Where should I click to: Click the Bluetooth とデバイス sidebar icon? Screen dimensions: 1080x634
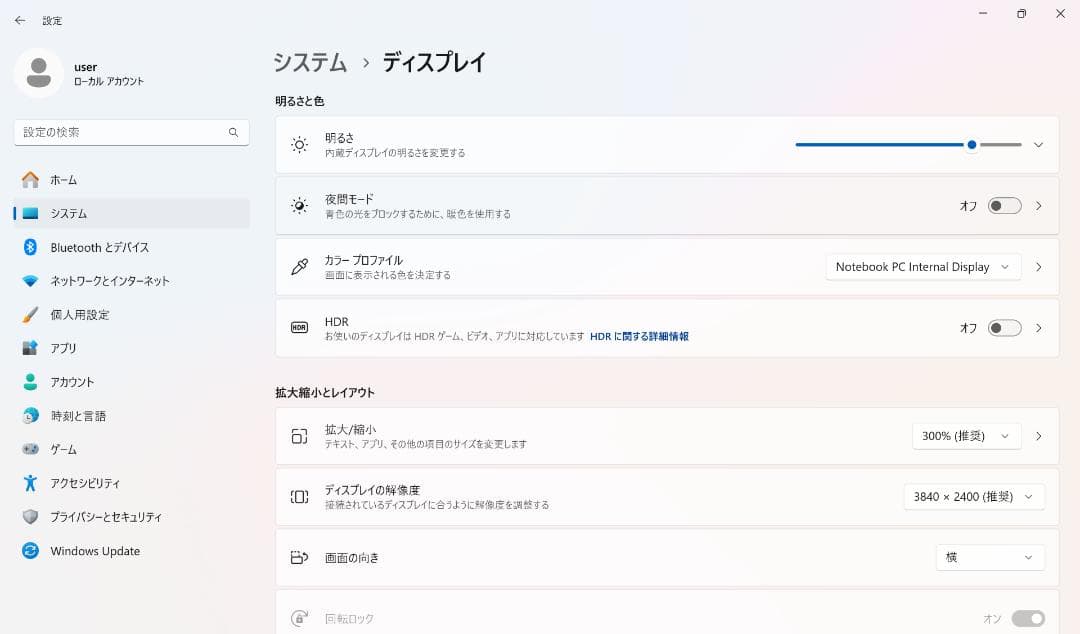click(30, 247)
